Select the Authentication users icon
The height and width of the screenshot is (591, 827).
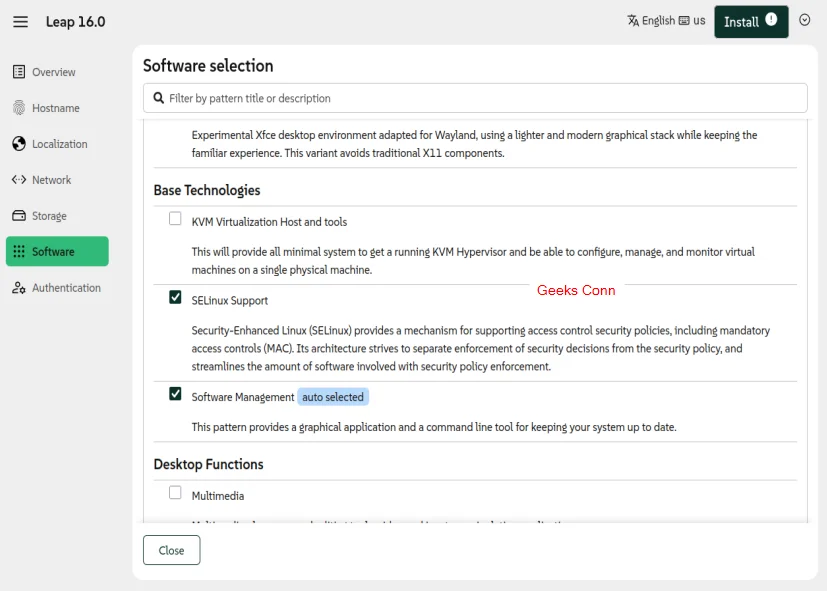(x=17, y=287)
